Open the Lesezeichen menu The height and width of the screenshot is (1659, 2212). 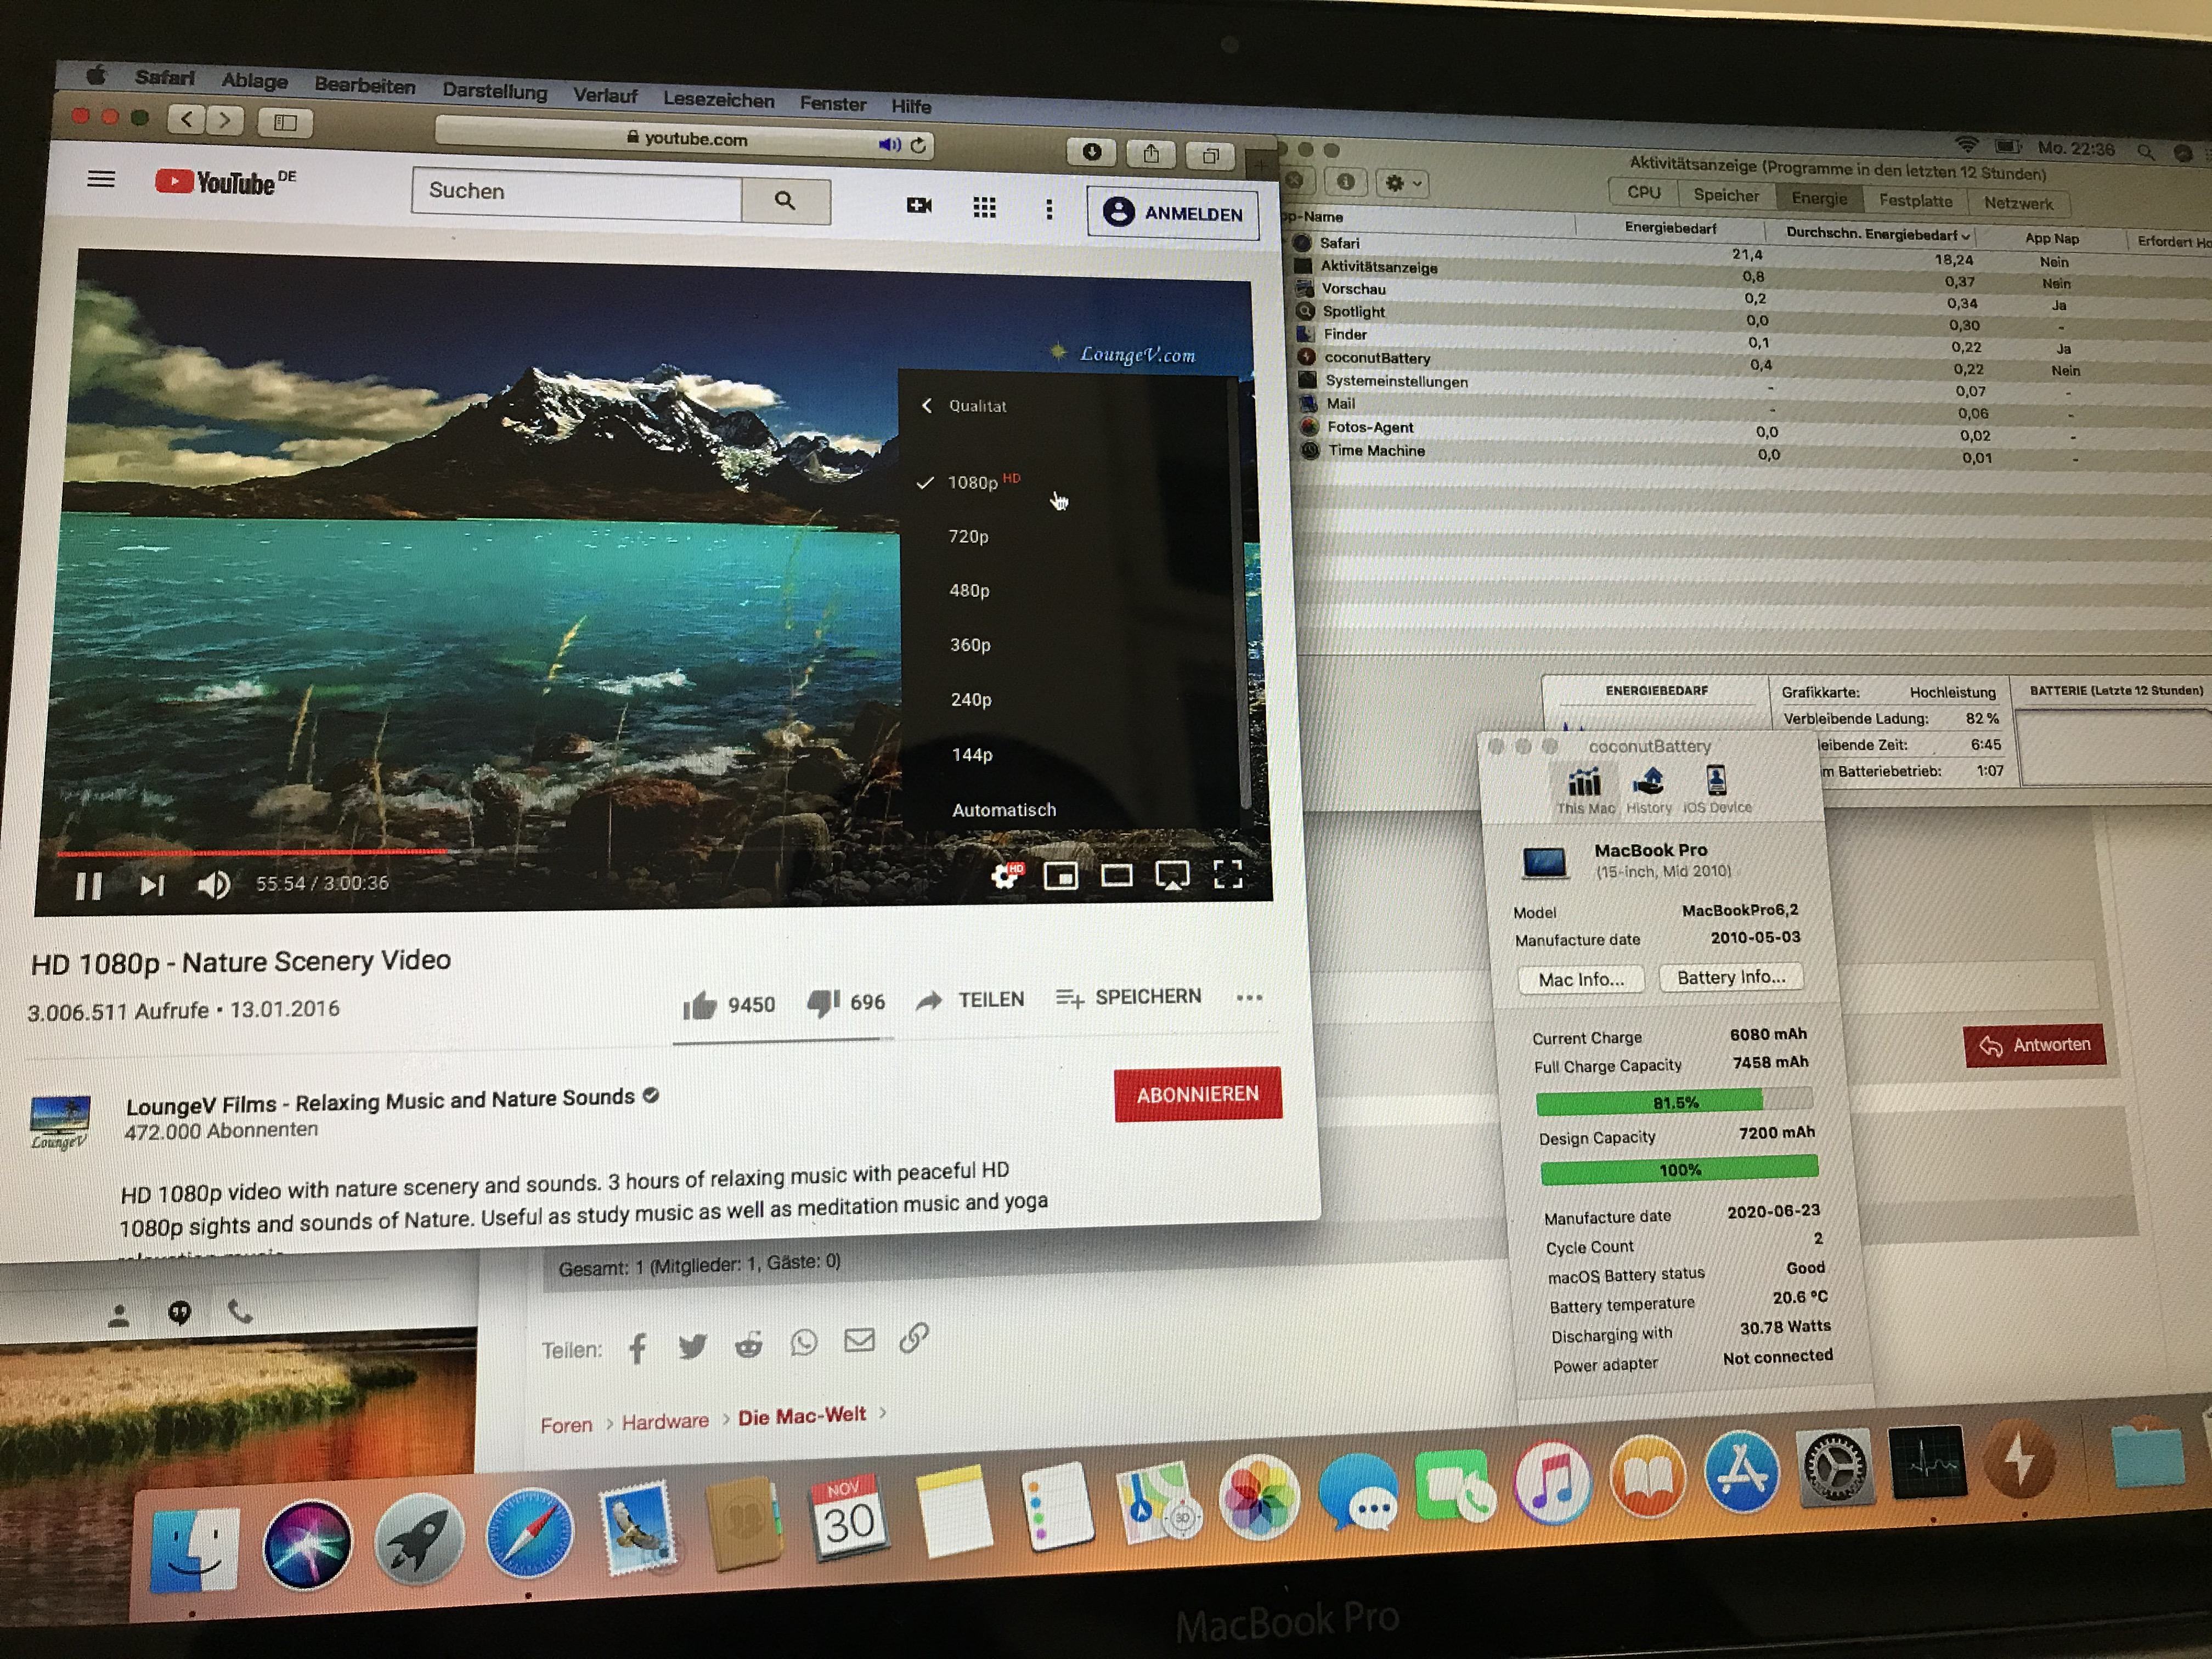pos(718,100)
